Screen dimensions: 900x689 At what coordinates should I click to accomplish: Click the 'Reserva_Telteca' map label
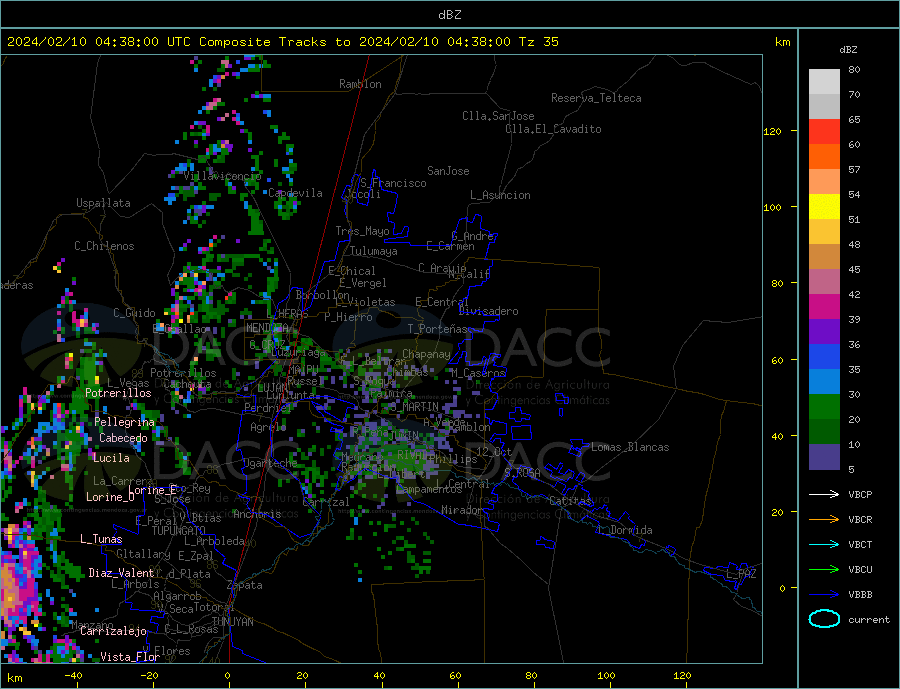596,98
